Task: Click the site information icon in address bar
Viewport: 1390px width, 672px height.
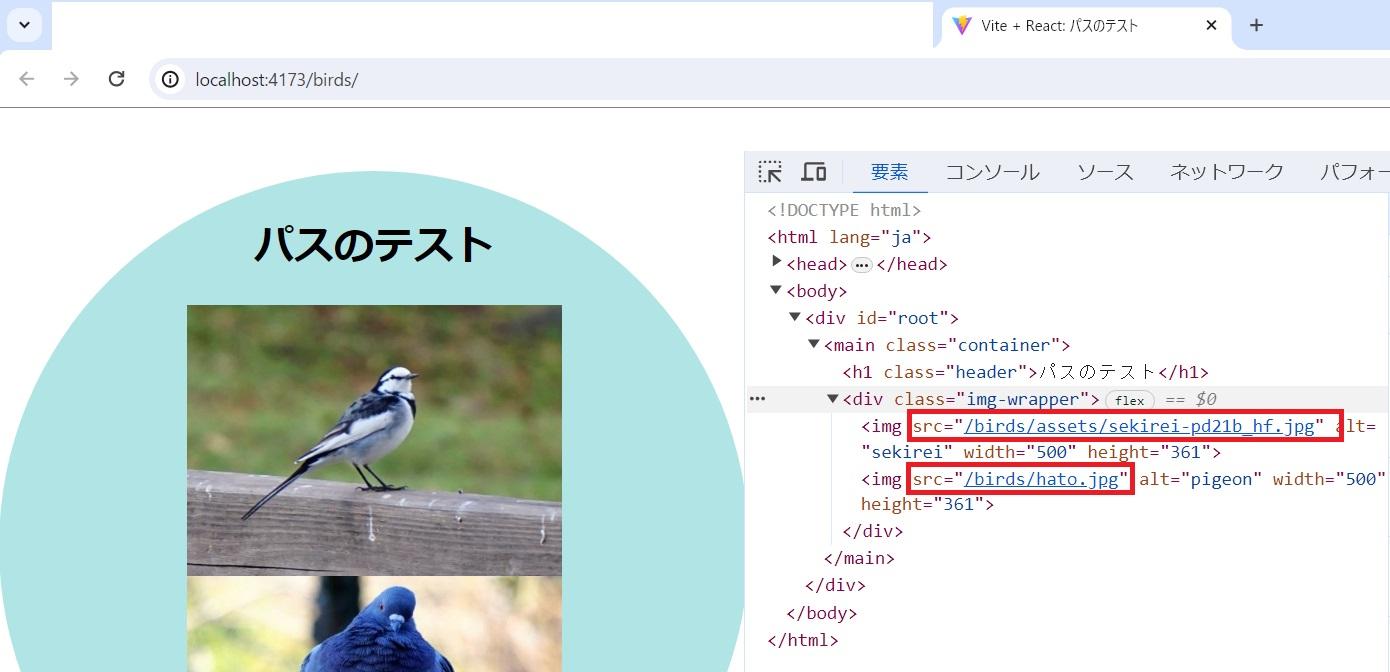Action: tap(171, 79)
